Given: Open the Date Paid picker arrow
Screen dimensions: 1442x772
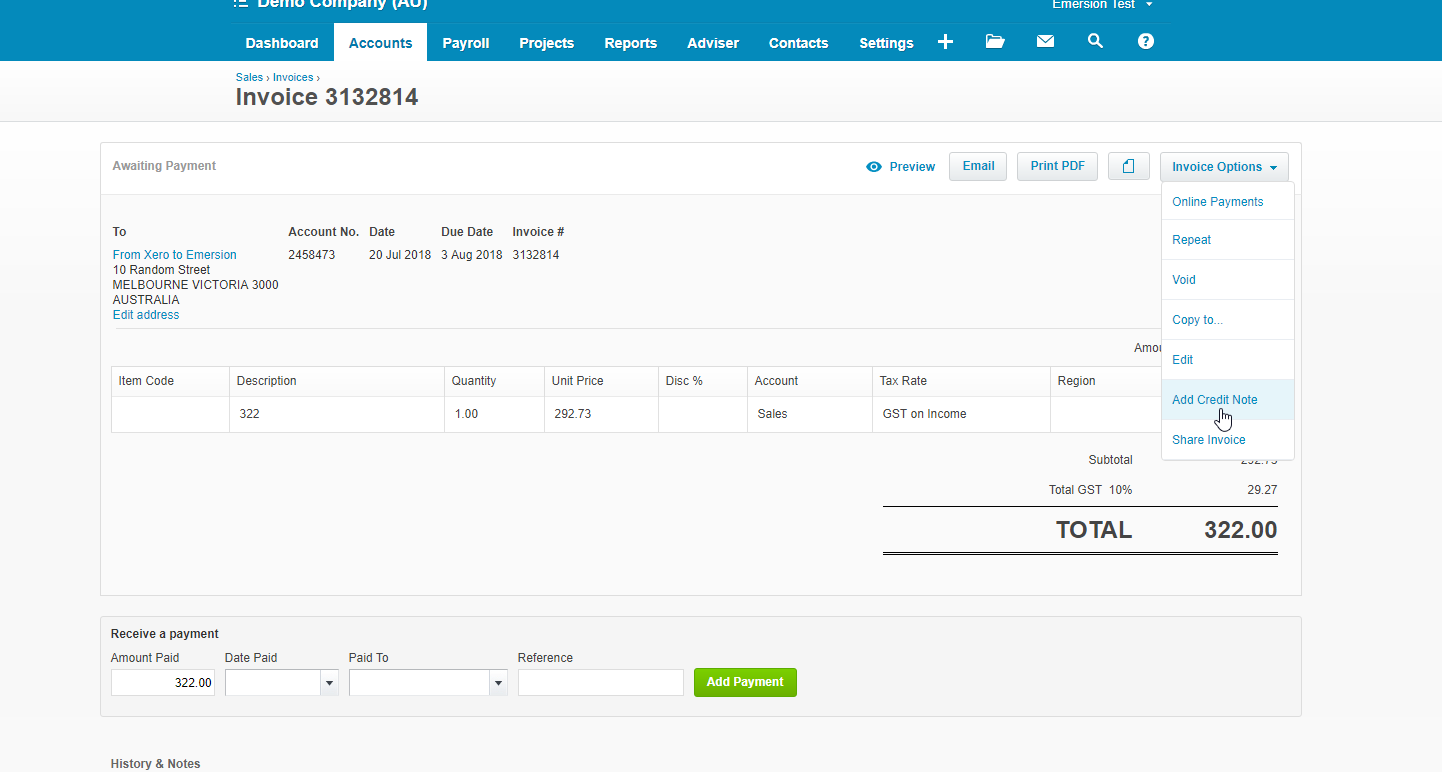Looking at the screenshot, I should pos(329,683).
